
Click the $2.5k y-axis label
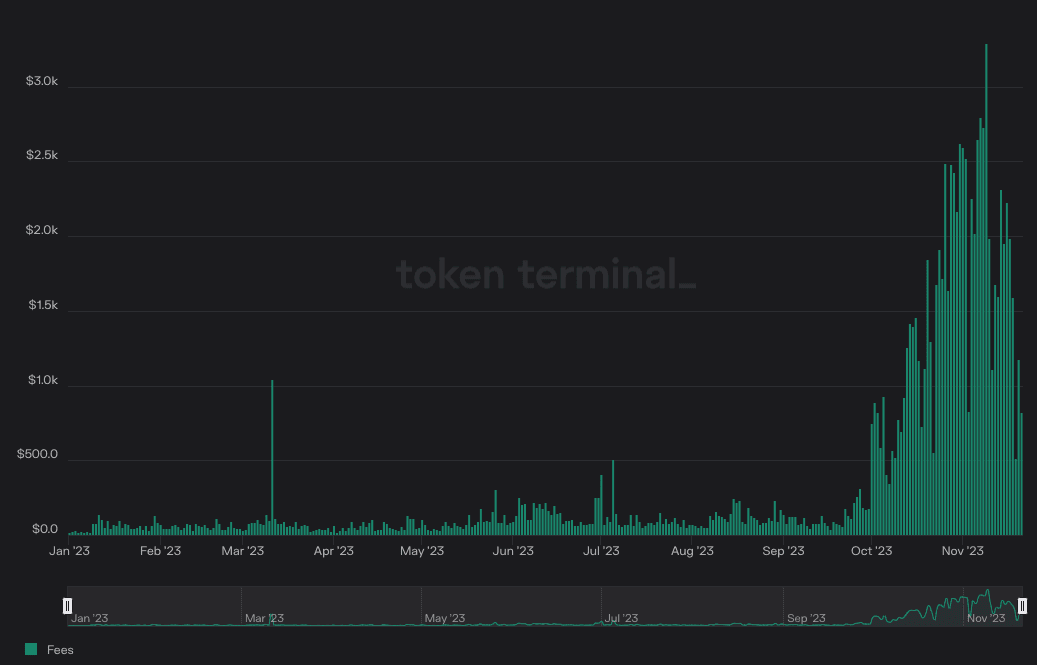[x=42, y=155]
